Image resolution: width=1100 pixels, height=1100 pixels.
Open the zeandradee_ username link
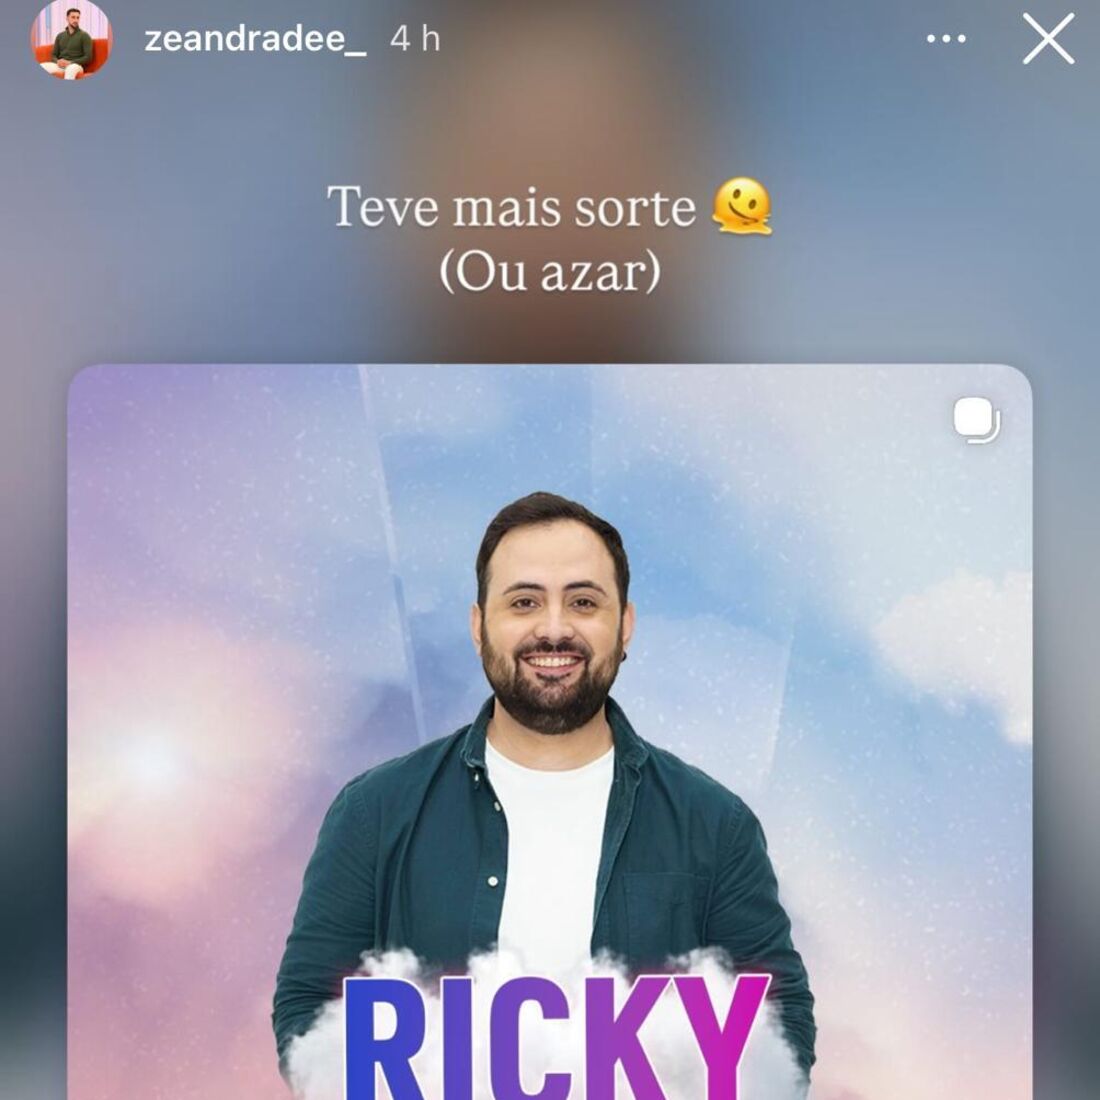click(x=255, y=39)
